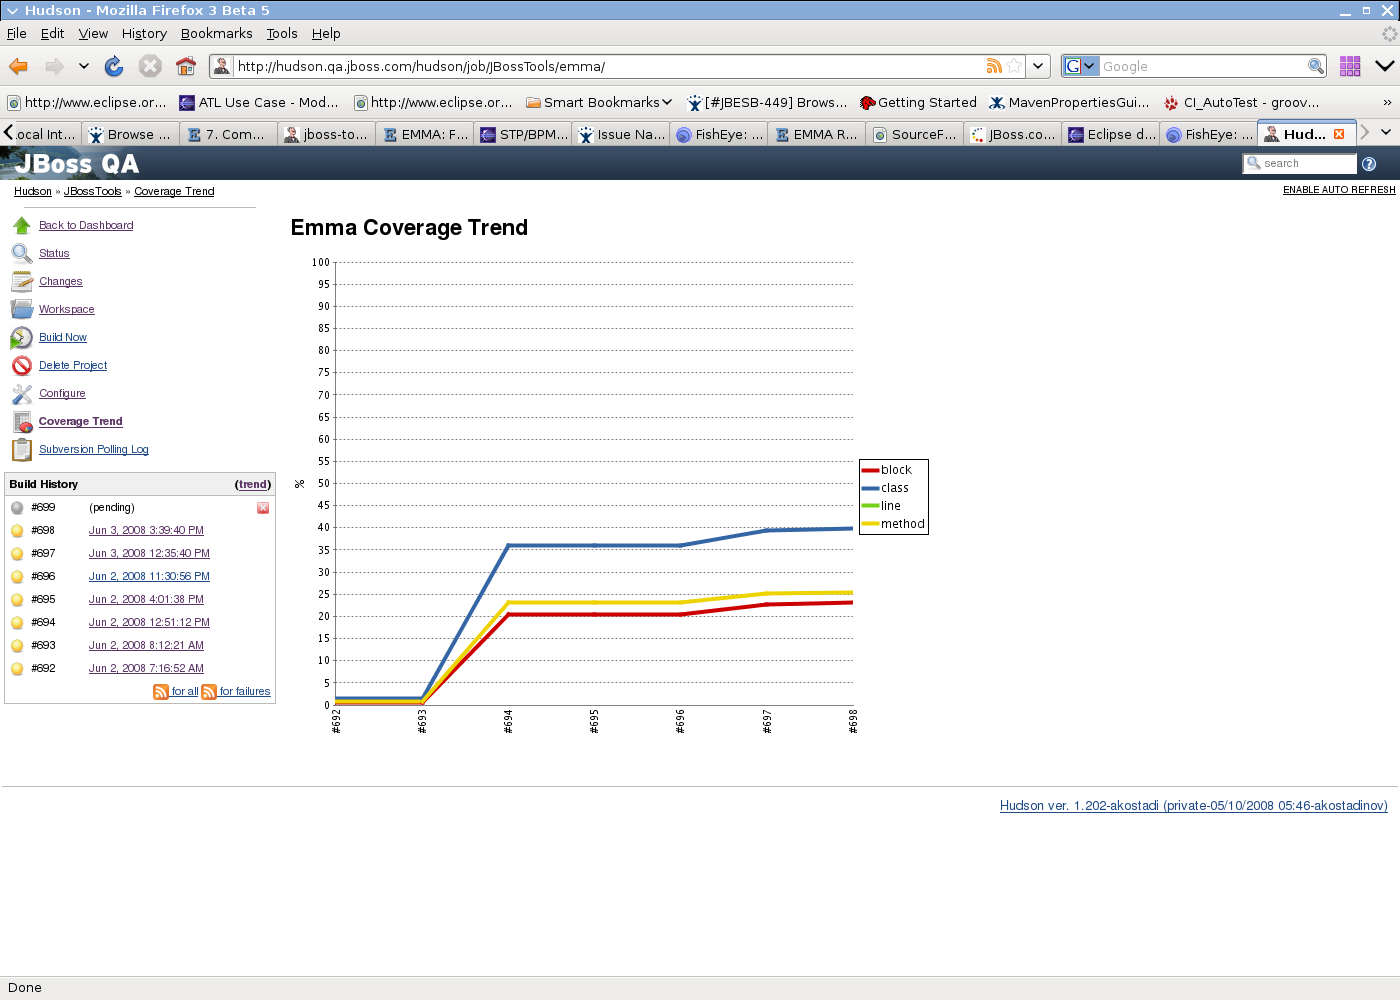
Task: Click the Subversion Polling Log clipboard icon
Action: (22, 449)
